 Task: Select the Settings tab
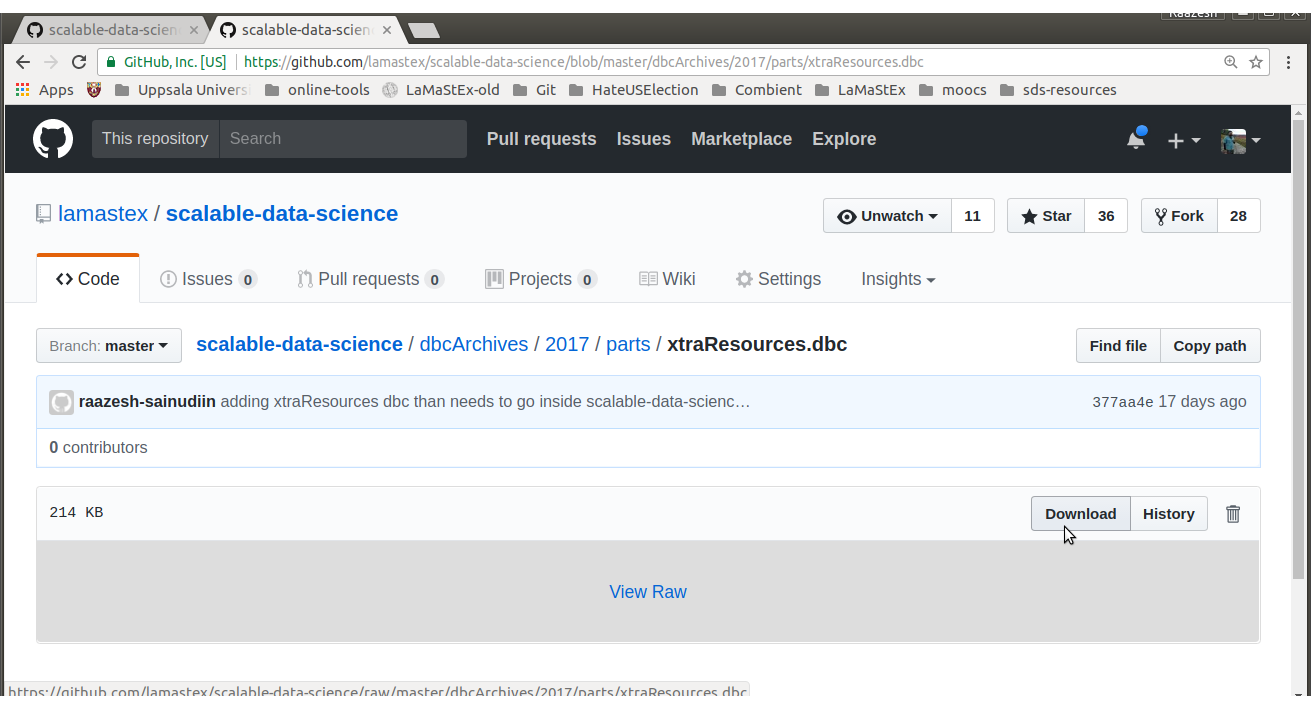[778, 279]
